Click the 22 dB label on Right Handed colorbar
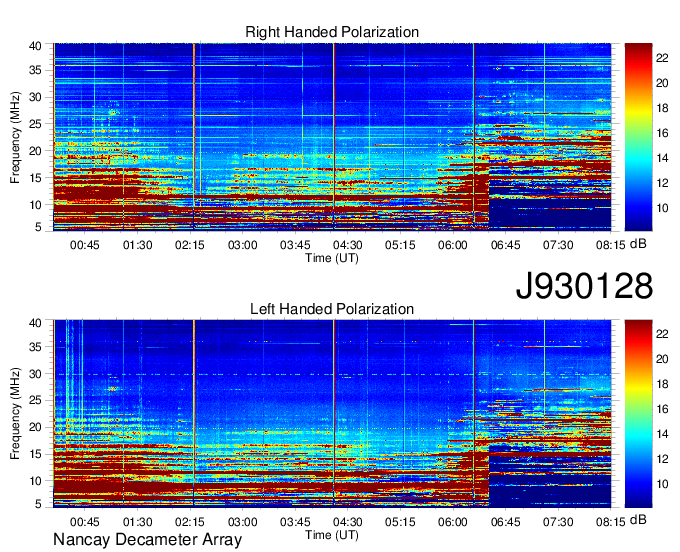Image resolution: width=680 pixels, height=552 pixels. [x=662, y=58]
